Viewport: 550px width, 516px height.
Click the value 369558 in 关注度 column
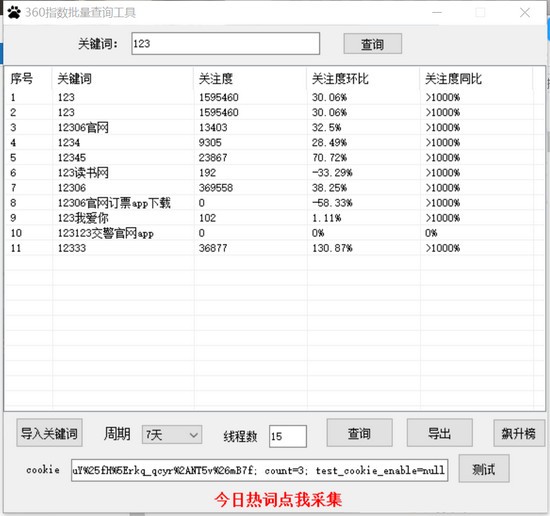pos(216,188)
